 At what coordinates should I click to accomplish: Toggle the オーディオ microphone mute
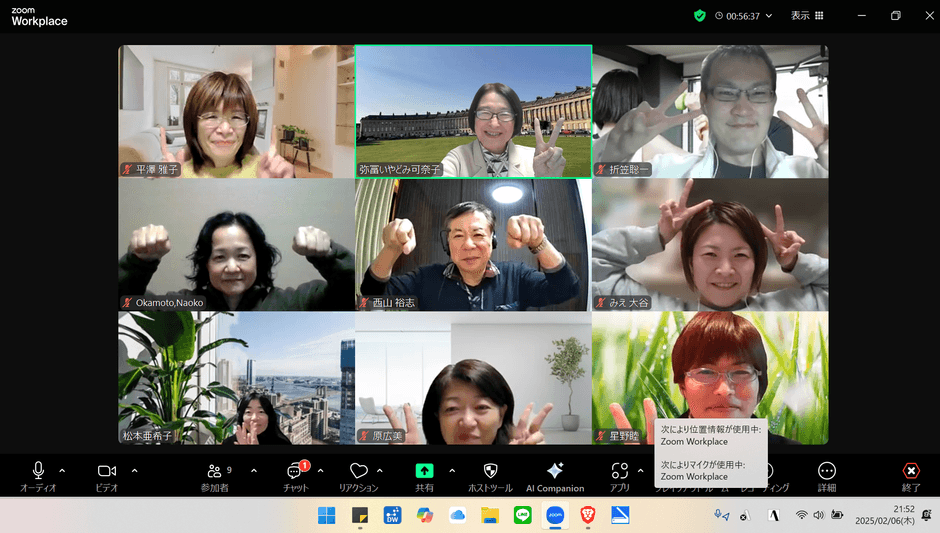(x=38, y=472)
